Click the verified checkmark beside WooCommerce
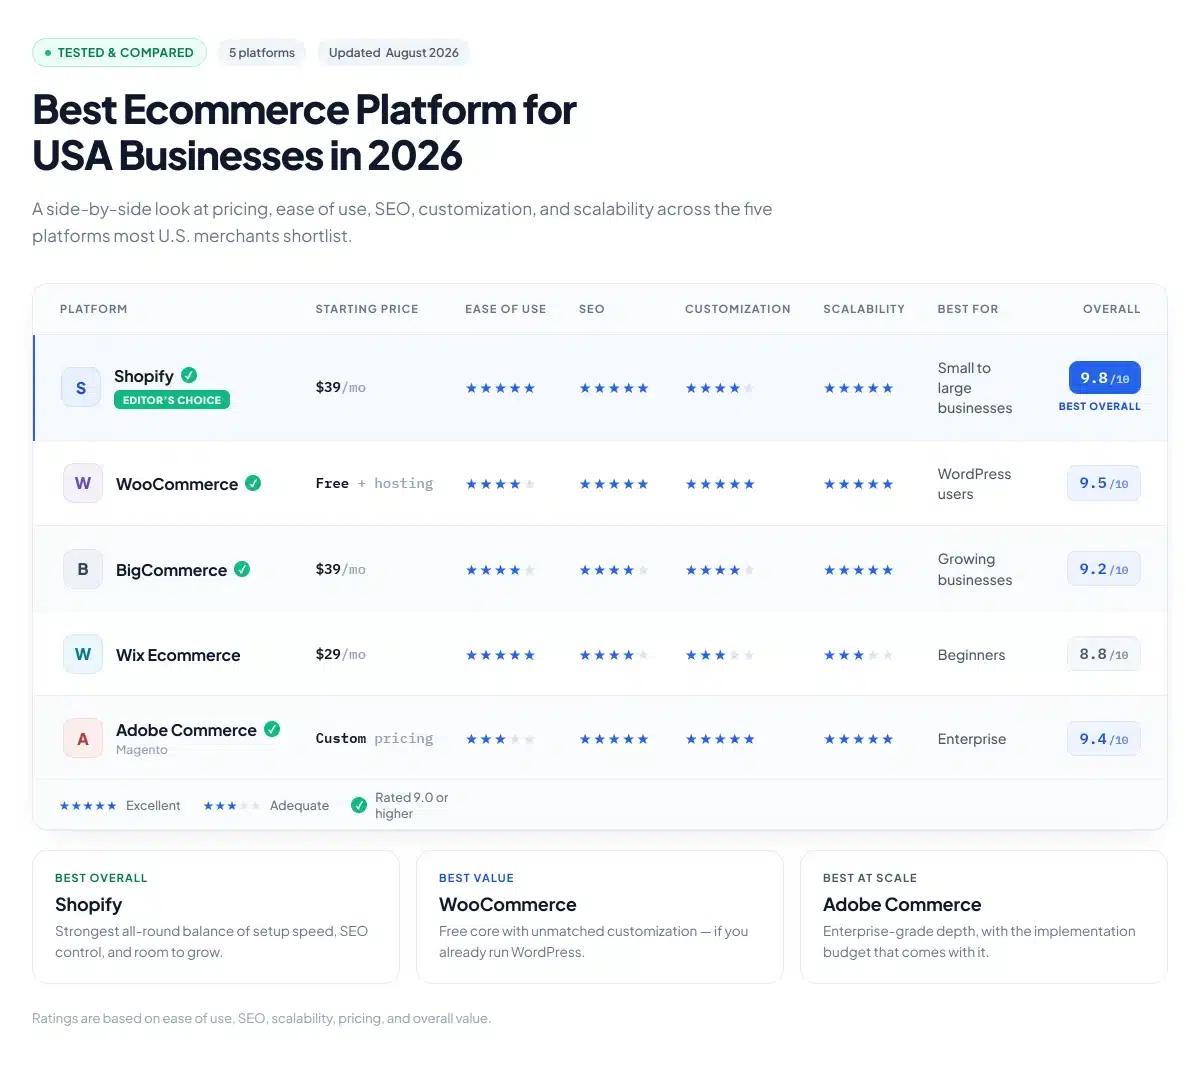The height and width of the screenshot is (1076, 1200). tap(253, 483)
